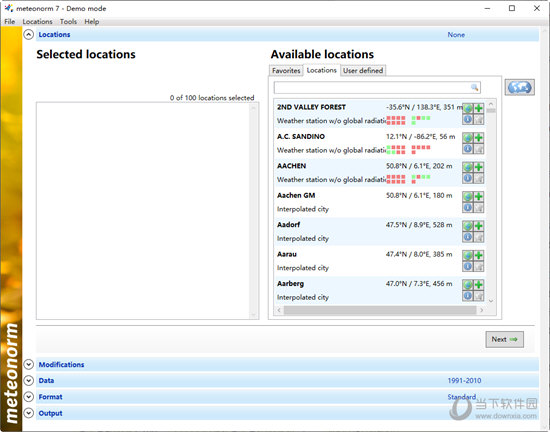
Task: Open info for Aachen GM
Action: point(468,208)
